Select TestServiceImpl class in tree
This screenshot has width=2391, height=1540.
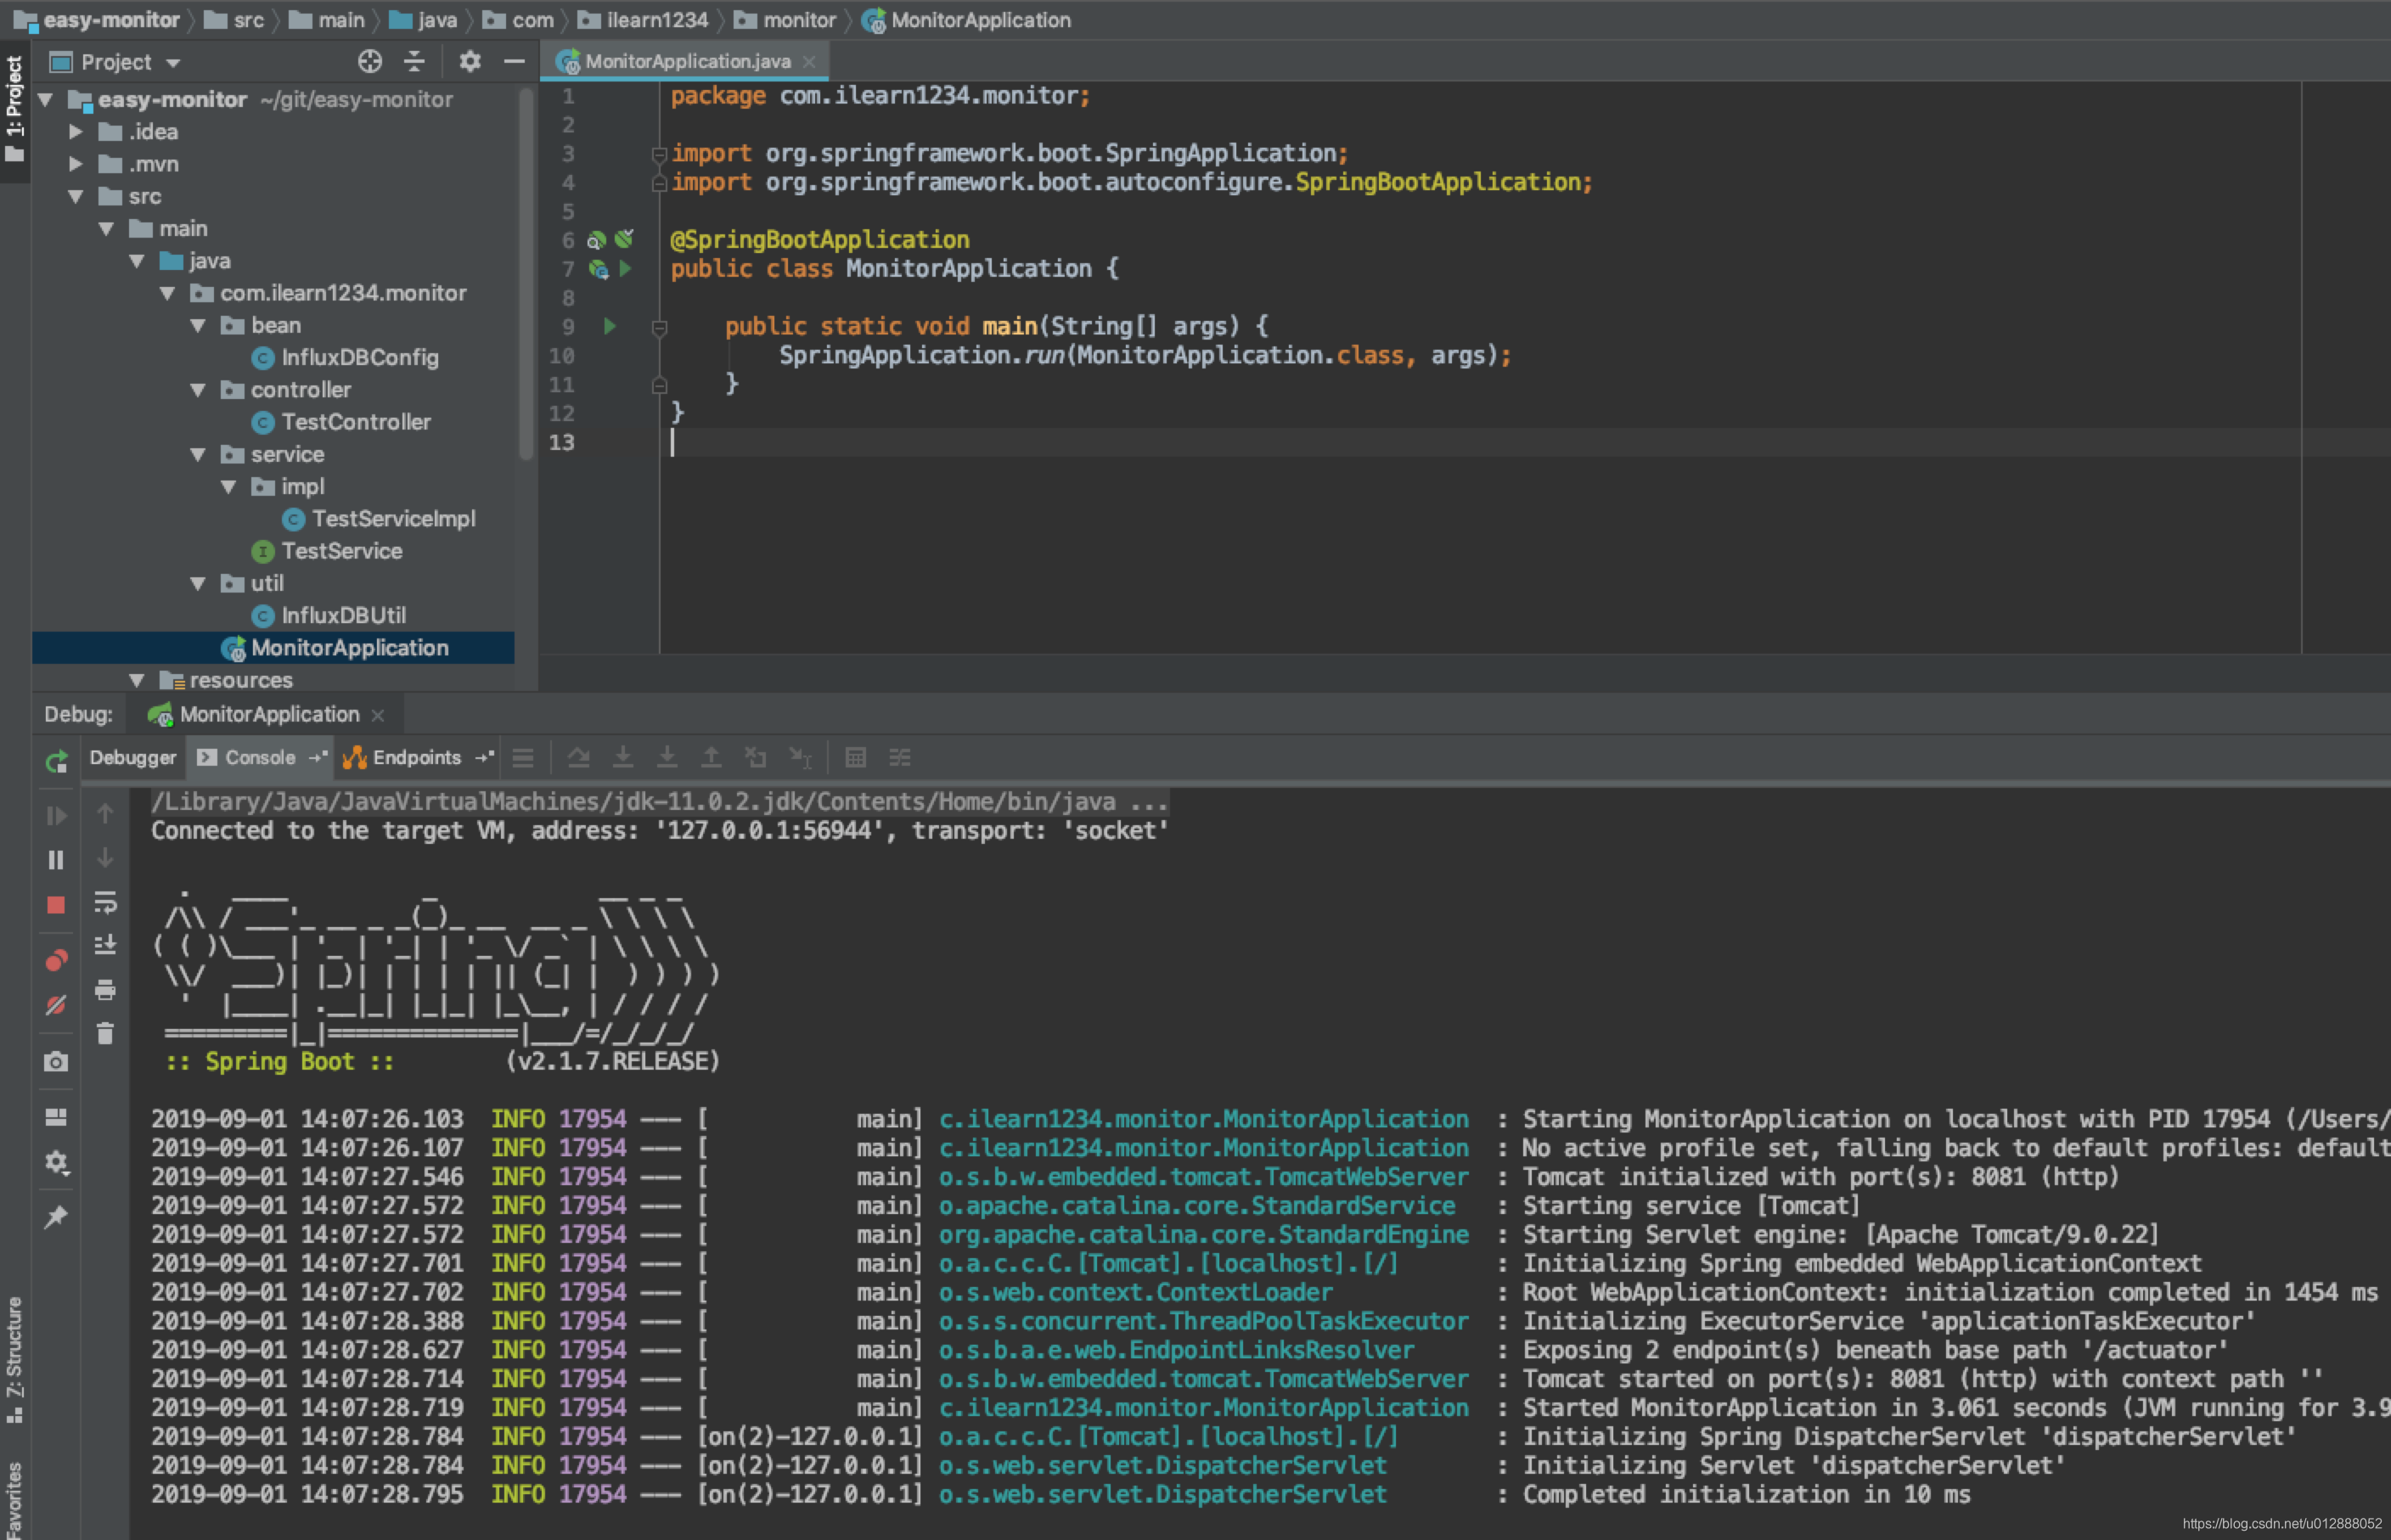(x=379, y=519)
